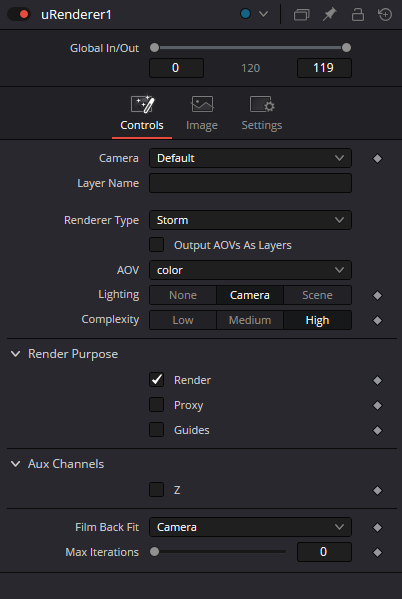Open the Renderer Type dropdown set to Storm
The width and height of the screenshot is (402, 599).
tap(250, 220)
